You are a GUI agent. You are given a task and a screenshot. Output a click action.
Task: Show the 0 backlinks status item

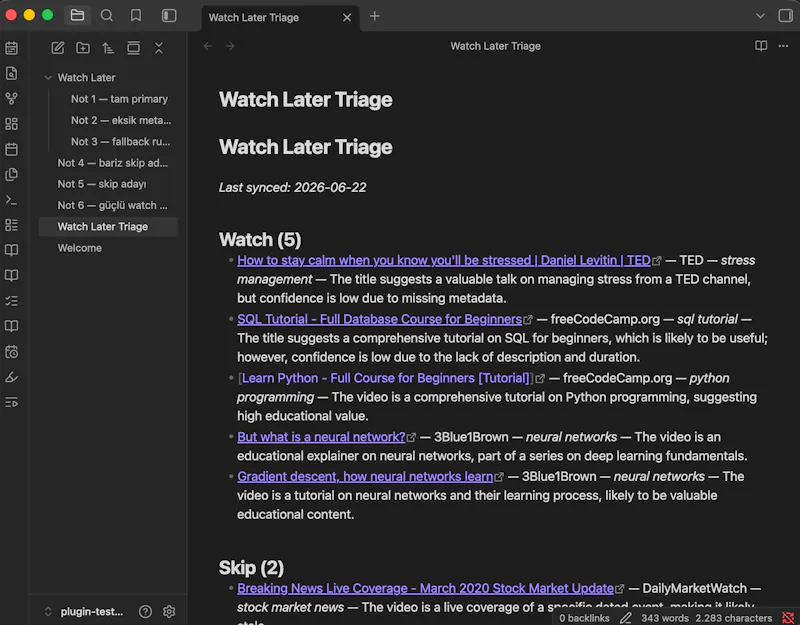pos(584,618)
